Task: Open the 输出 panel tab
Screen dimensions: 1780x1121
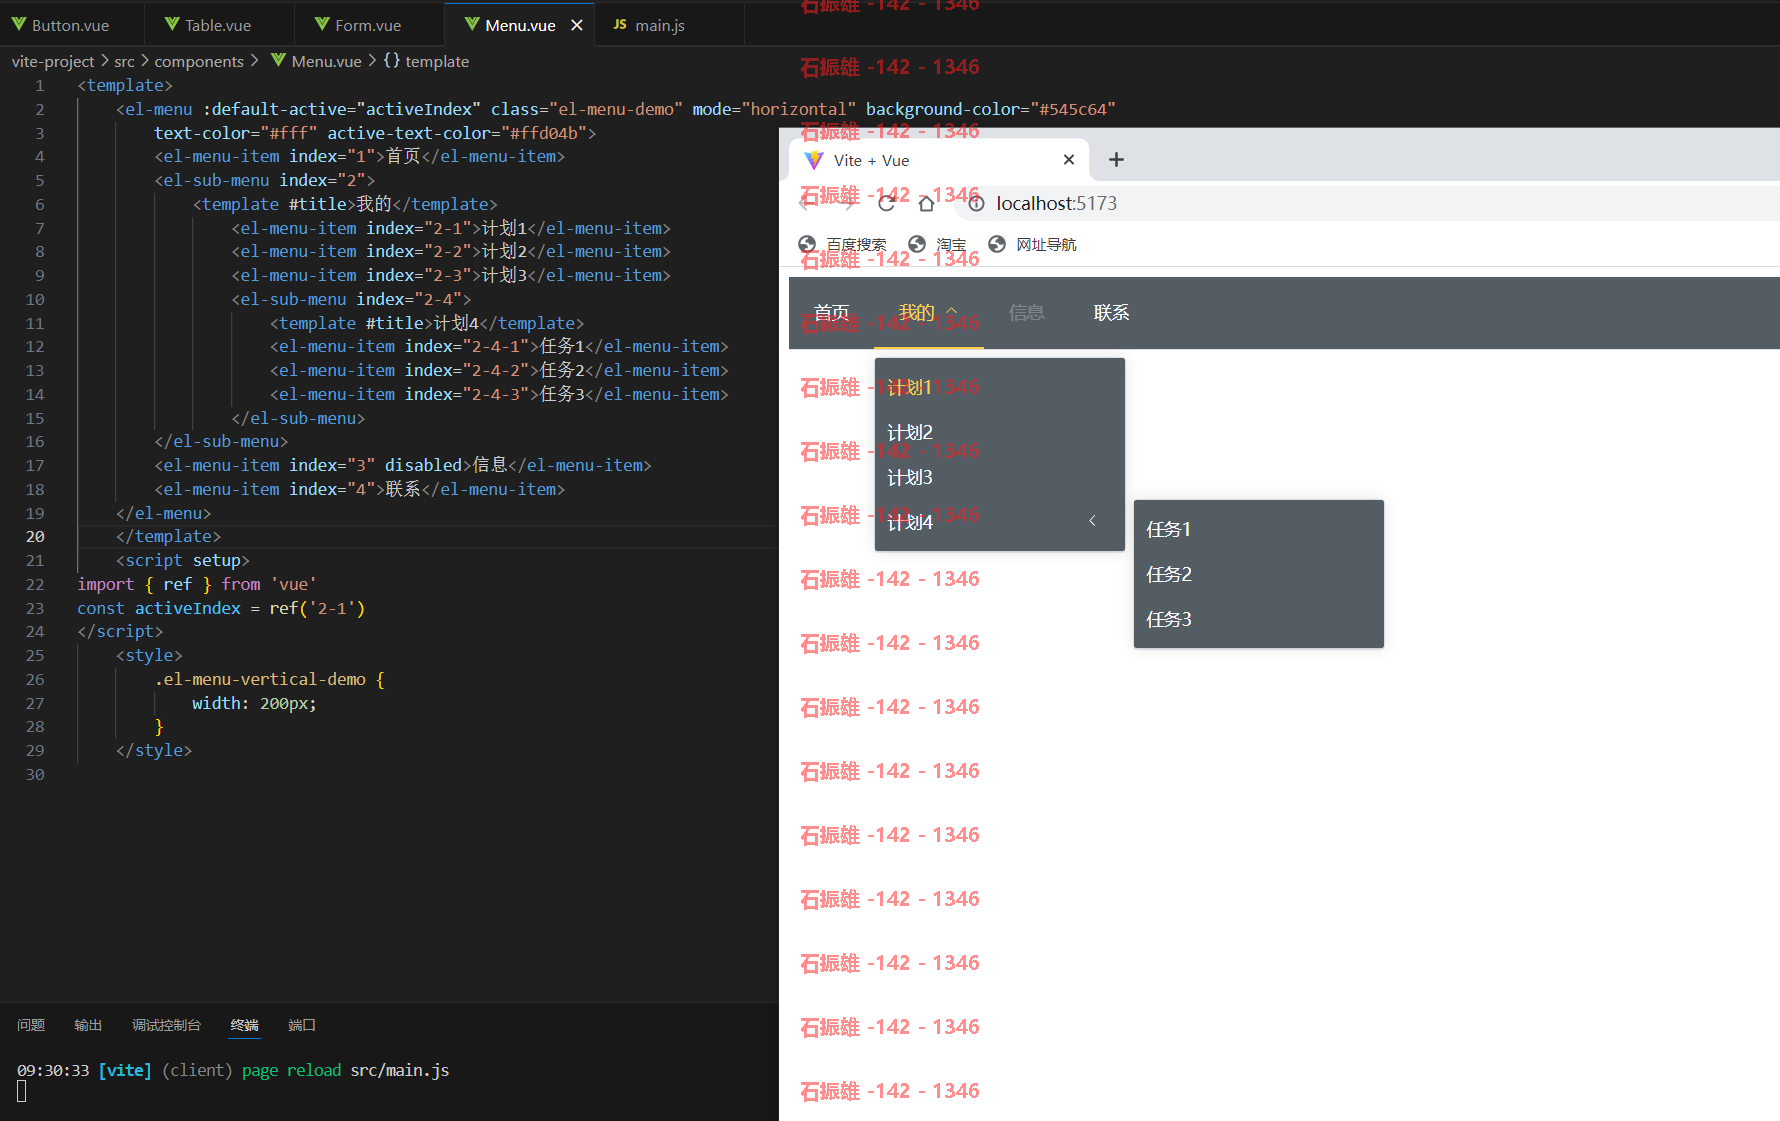Action: tap(88, 1025)
